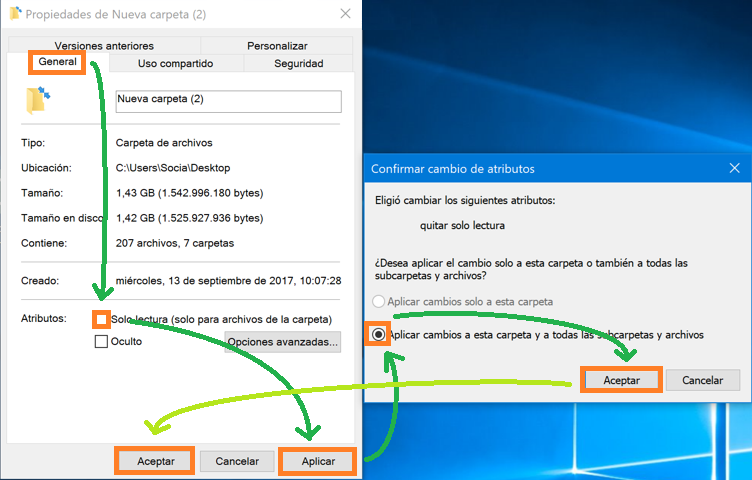Click the disk size value 1,42 GB
752x480 pixels.
(189, 218)
